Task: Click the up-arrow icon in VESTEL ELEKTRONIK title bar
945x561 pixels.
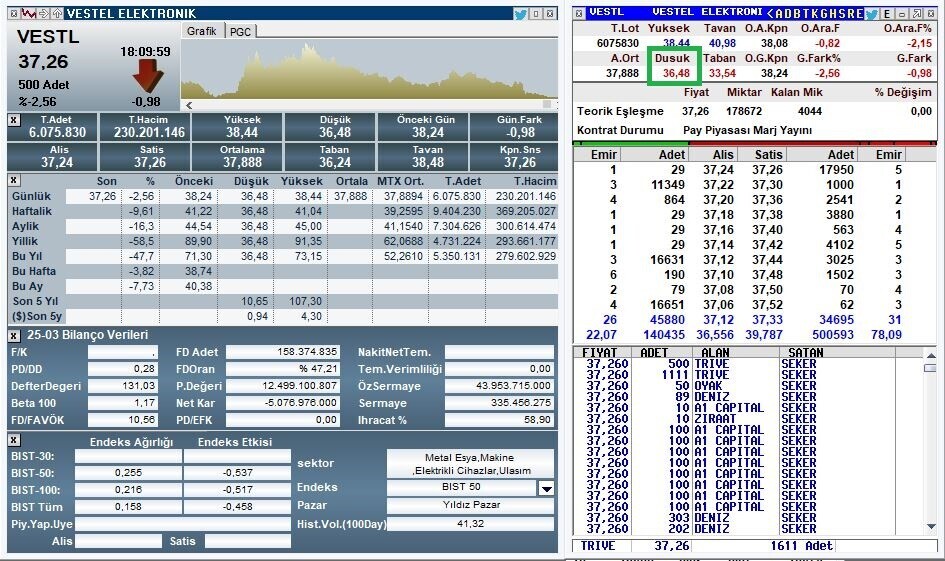Action: coord(57,13)
